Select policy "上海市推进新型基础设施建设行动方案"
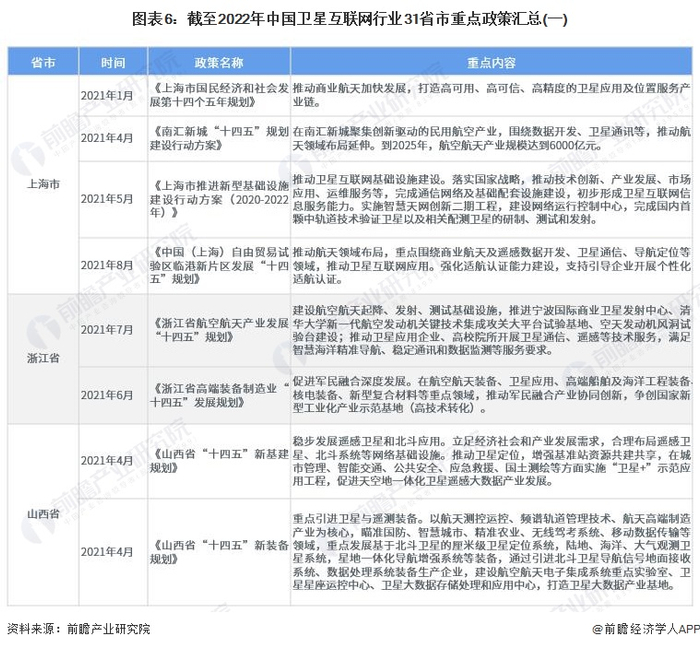 coord(219,199)
